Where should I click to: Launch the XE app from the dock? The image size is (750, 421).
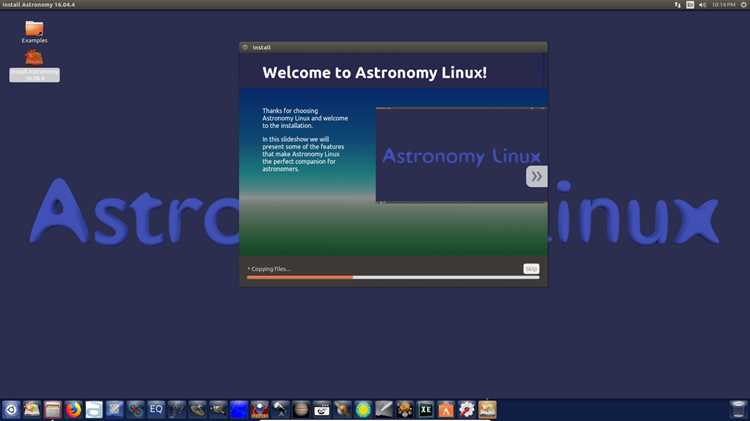coord(425,410)
